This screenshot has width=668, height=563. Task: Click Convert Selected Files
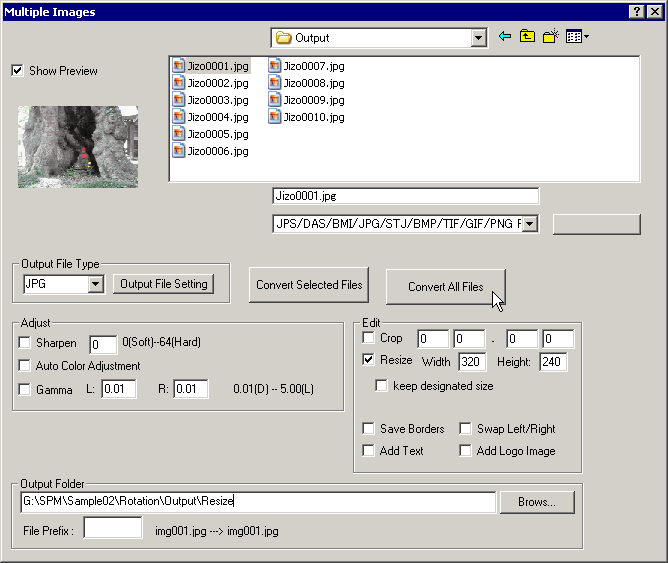coord(309,285)
